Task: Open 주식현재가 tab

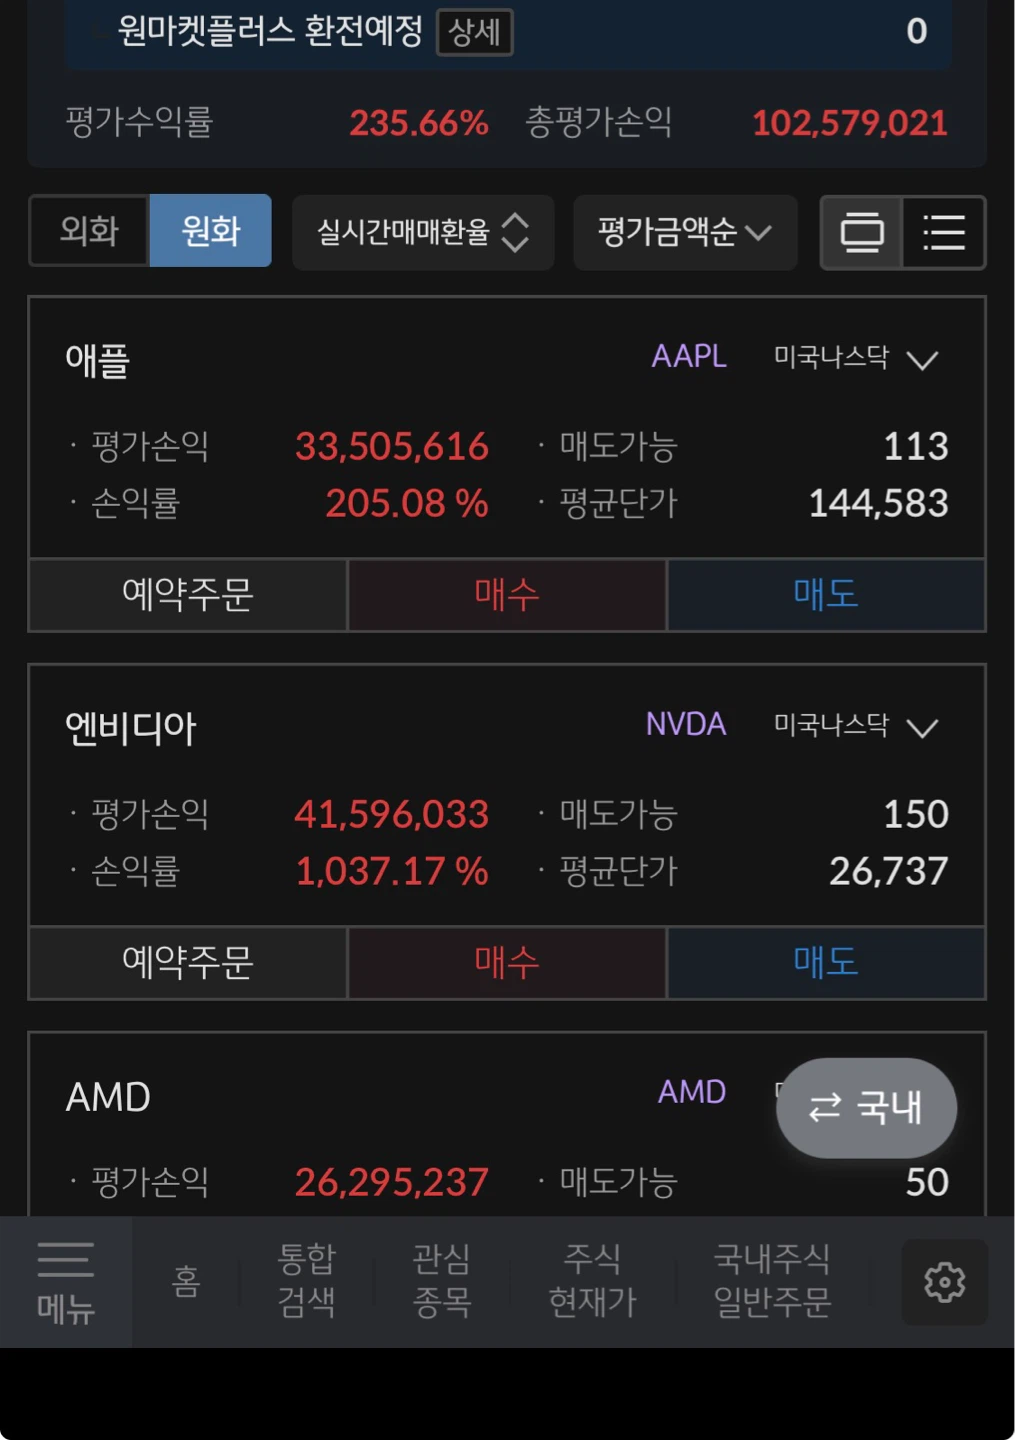Action: click(592, 1282)
